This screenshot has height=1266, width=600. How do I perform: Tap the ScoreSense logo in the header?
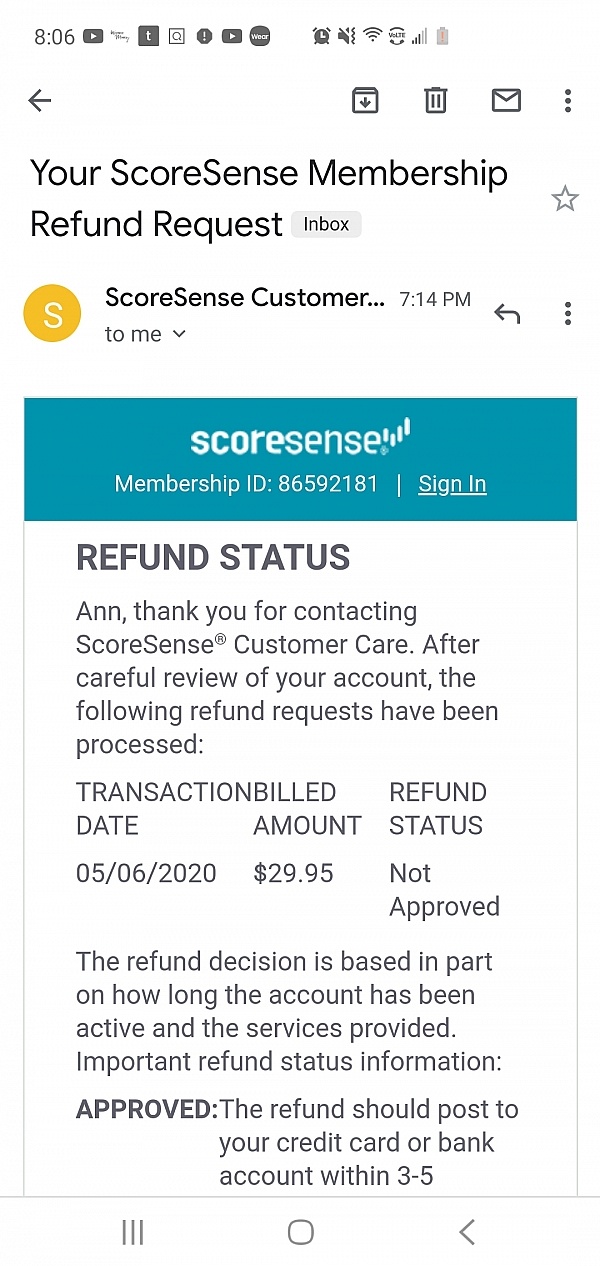pyautogui.click(x=300, y=438)
